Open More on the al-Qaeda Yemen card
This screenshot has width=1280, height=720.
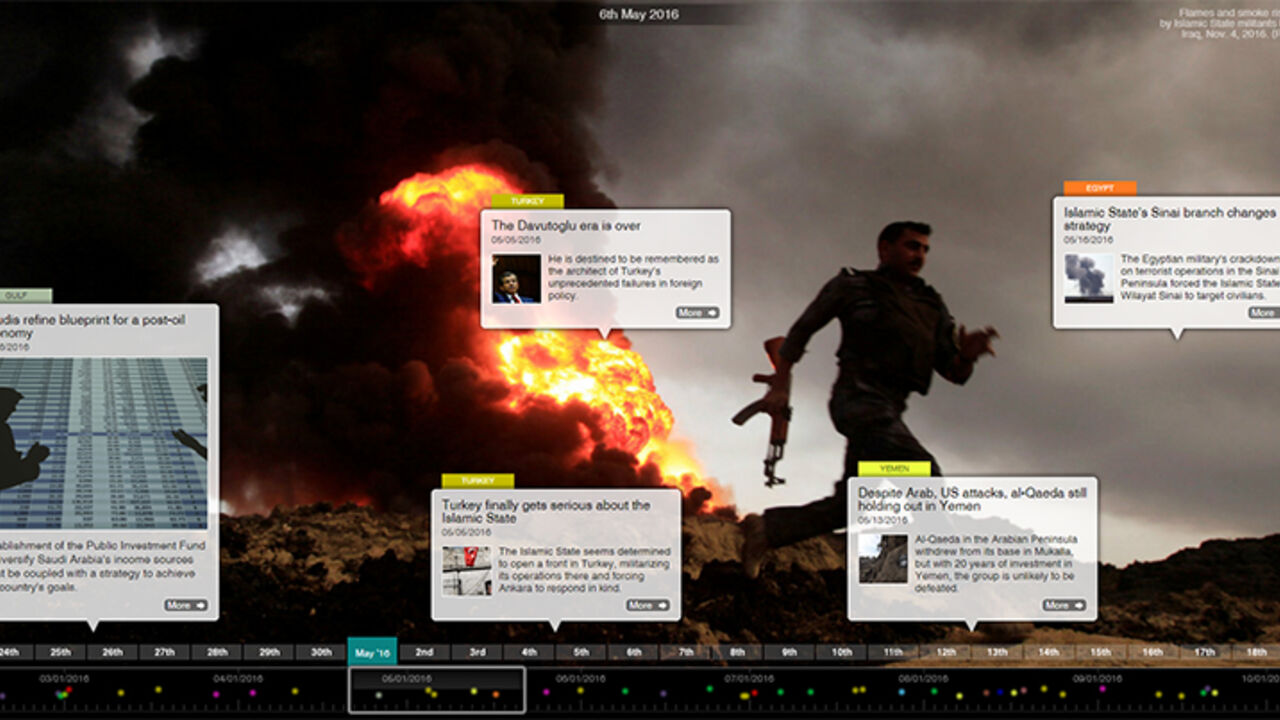pos(1064,605)
